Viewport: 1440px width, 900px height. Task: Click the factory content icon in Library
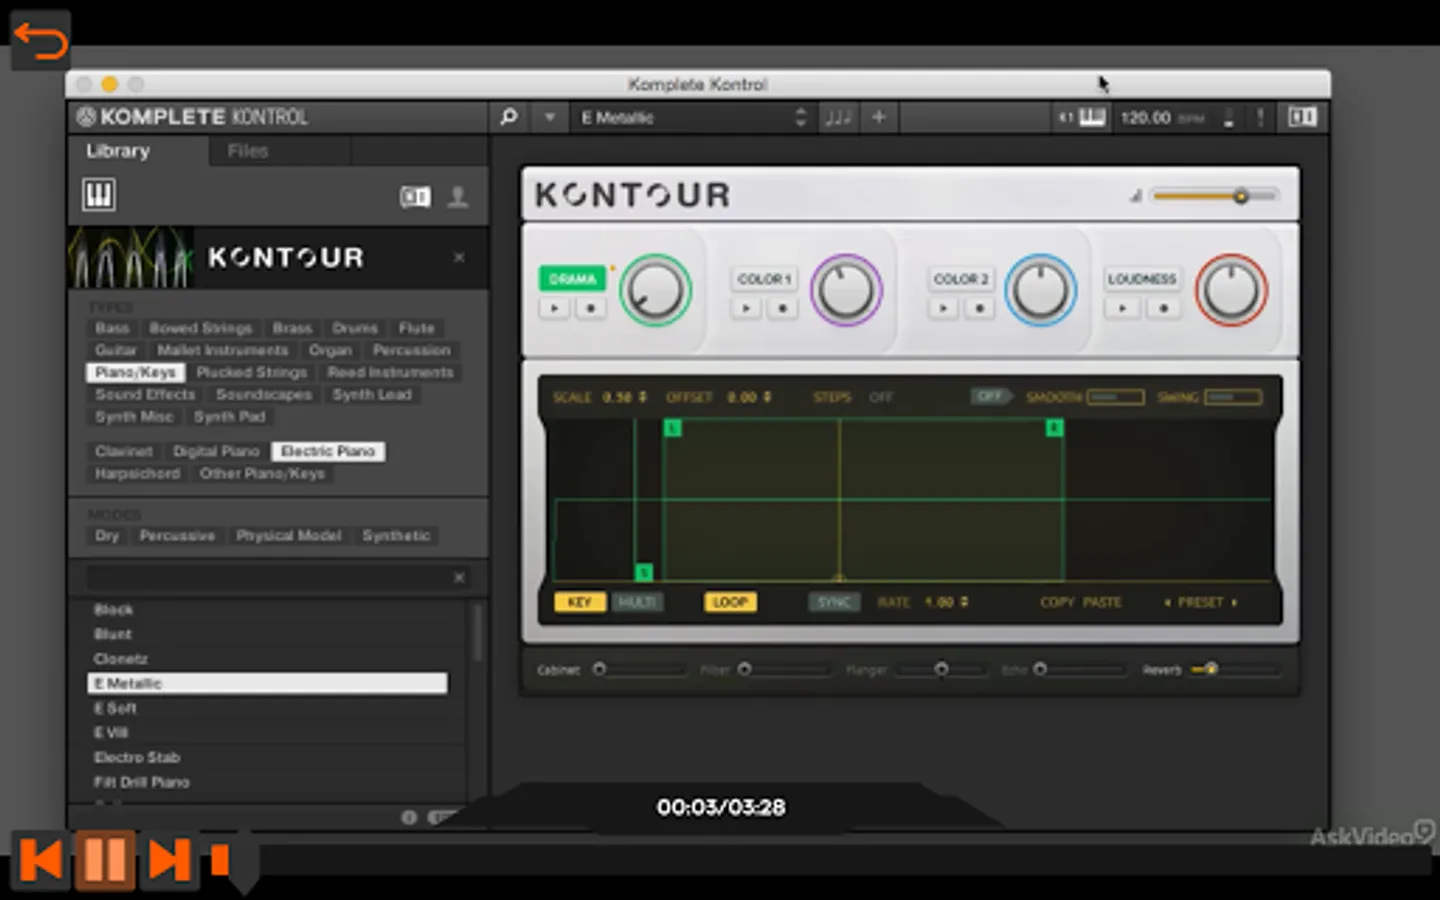pos(415,197)
